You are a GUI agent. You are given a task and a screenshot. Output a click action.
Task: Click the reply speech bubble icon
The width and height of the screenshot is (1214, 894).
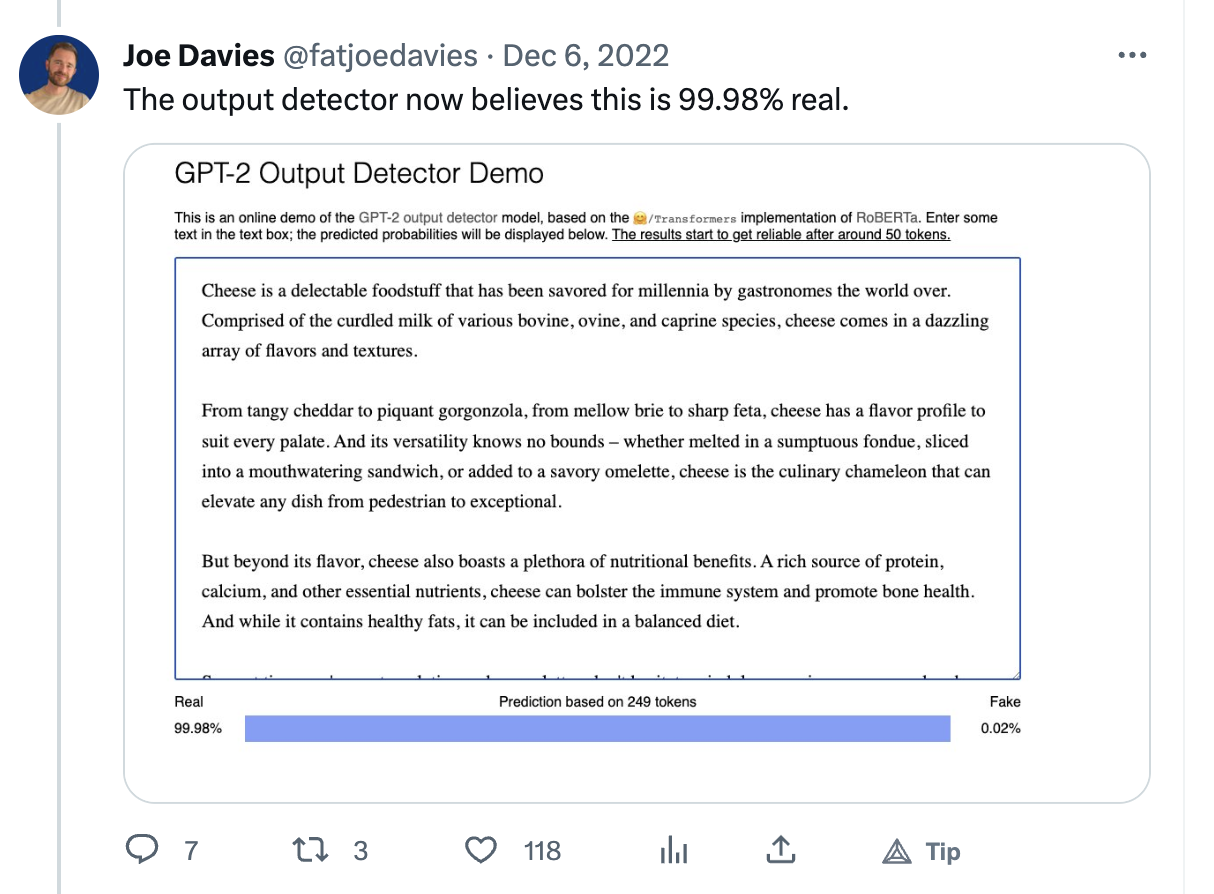coord(143,851)
